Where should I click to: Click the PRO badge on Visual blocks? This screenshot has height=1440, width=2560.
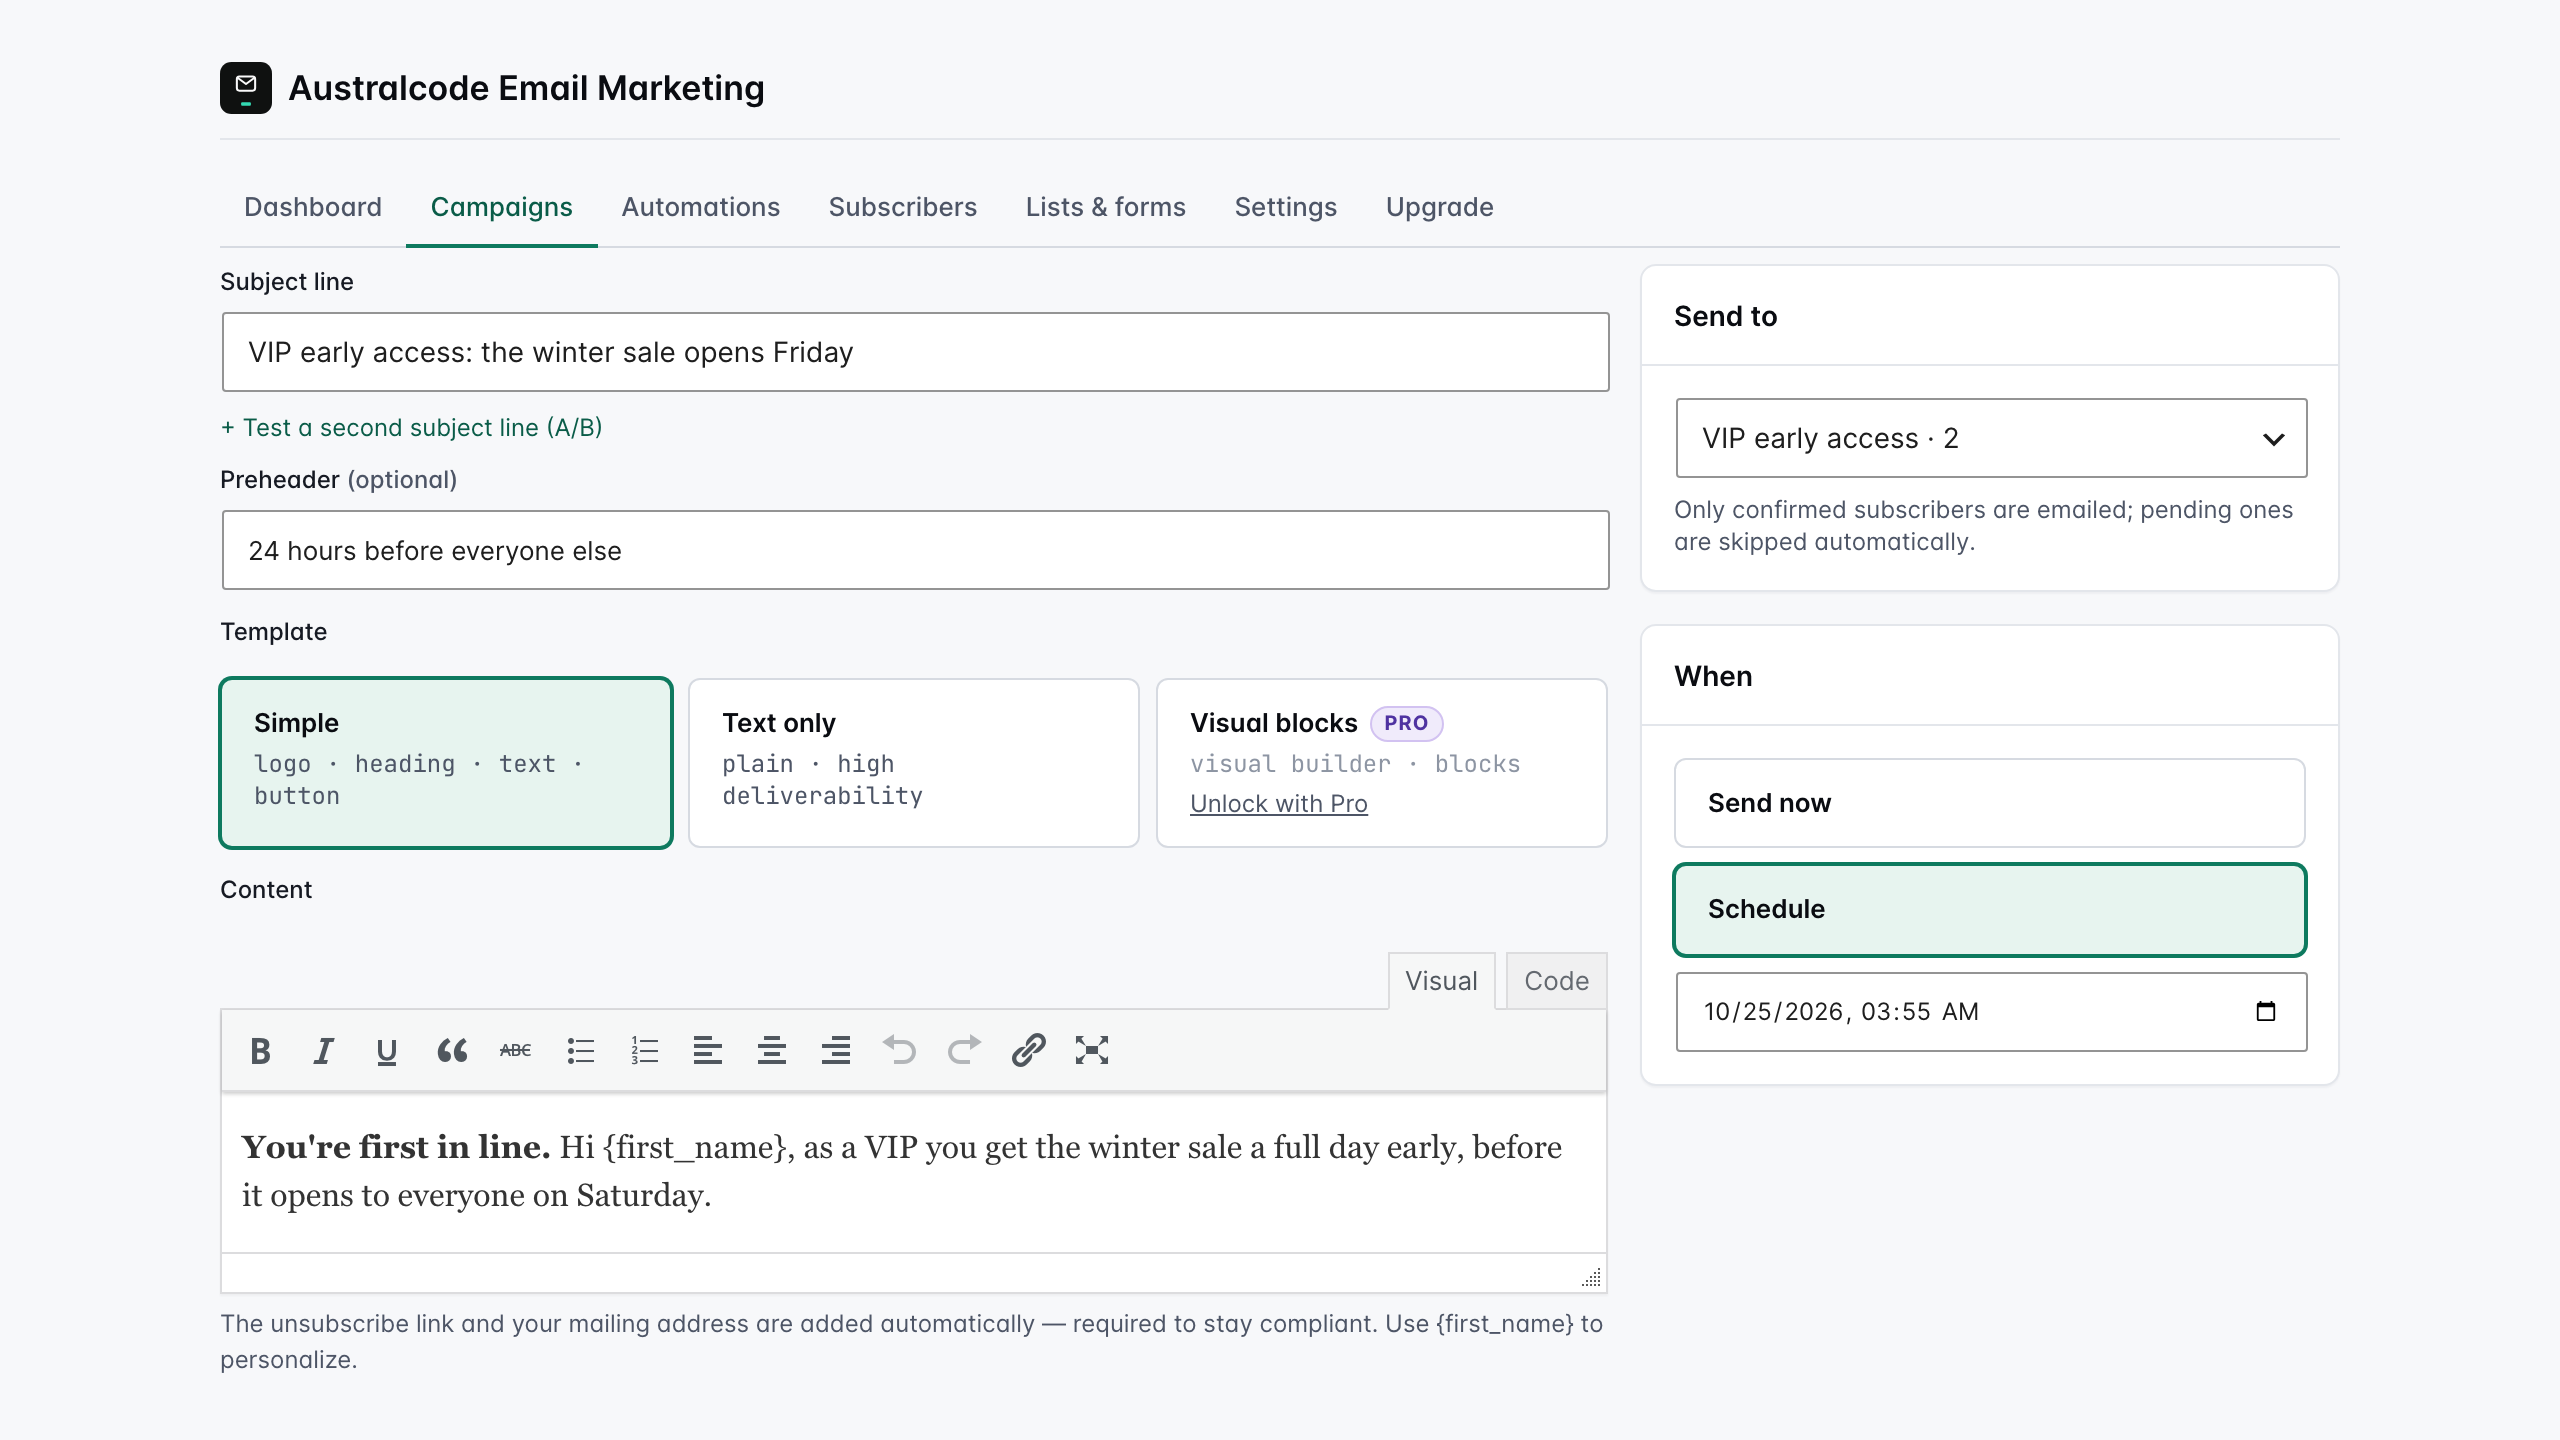pos(1406,723)
